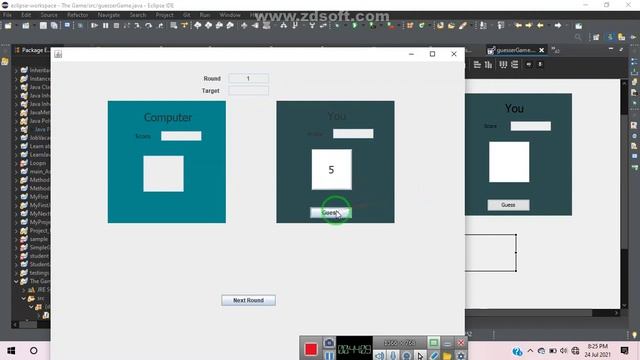Click the Terminate (stop) toolbar icon
The width and height of the screenshot is (640, 360).
pyautogui.click(x=116, y=26)
